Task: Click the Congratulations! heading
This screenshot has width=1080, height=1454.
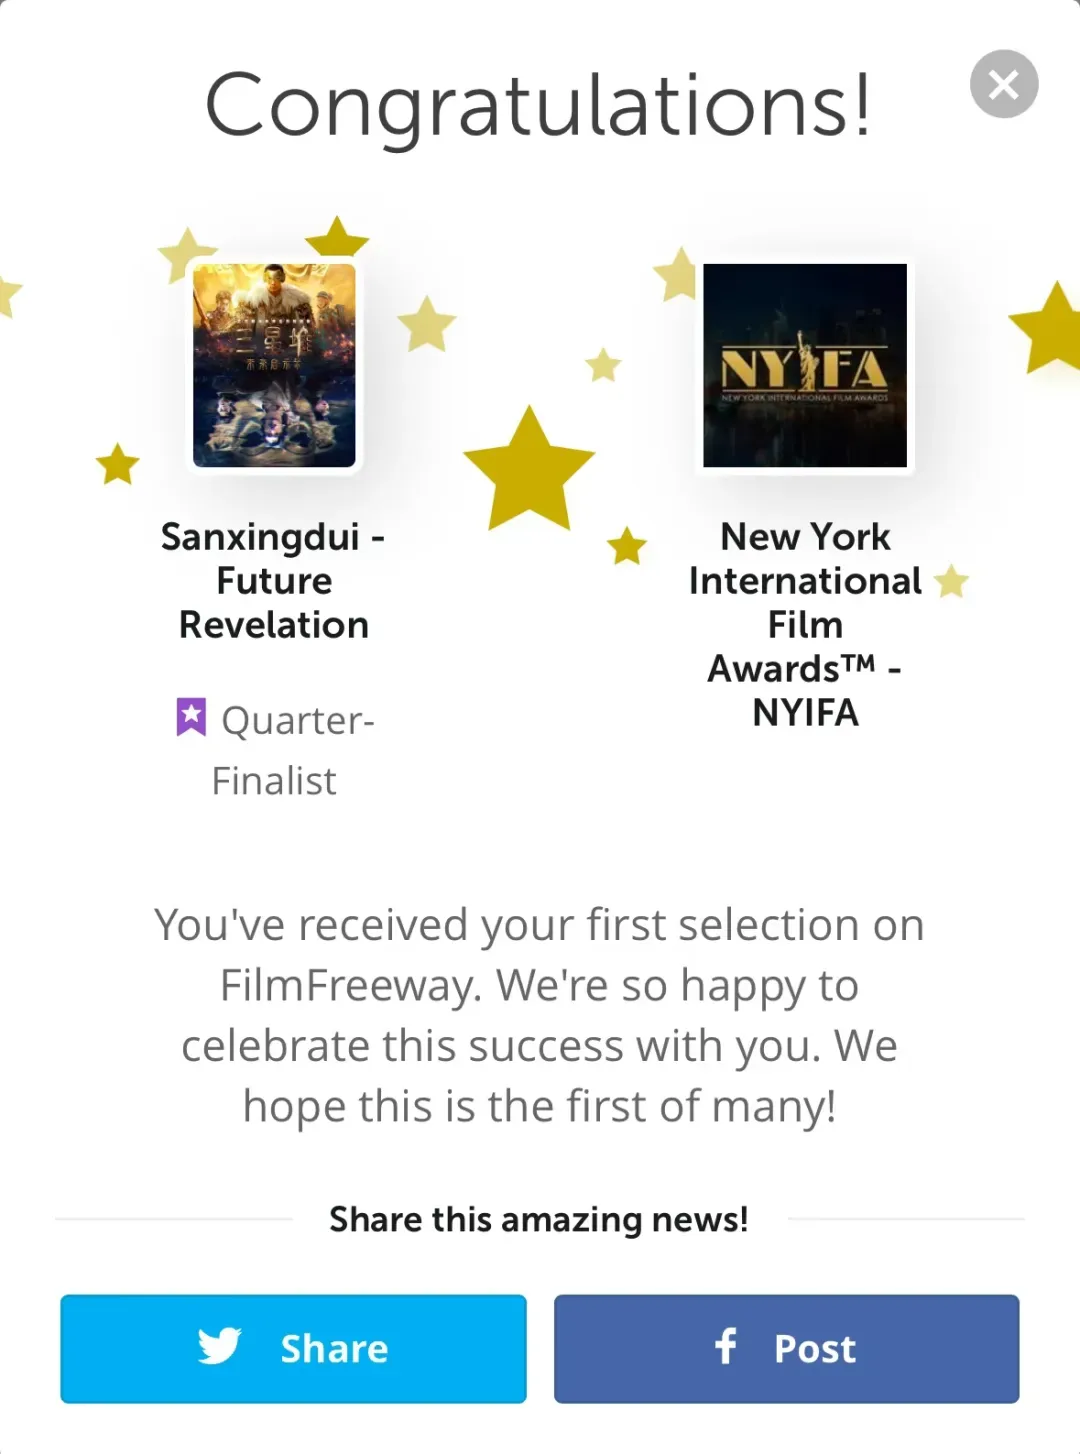Action: 538,105
